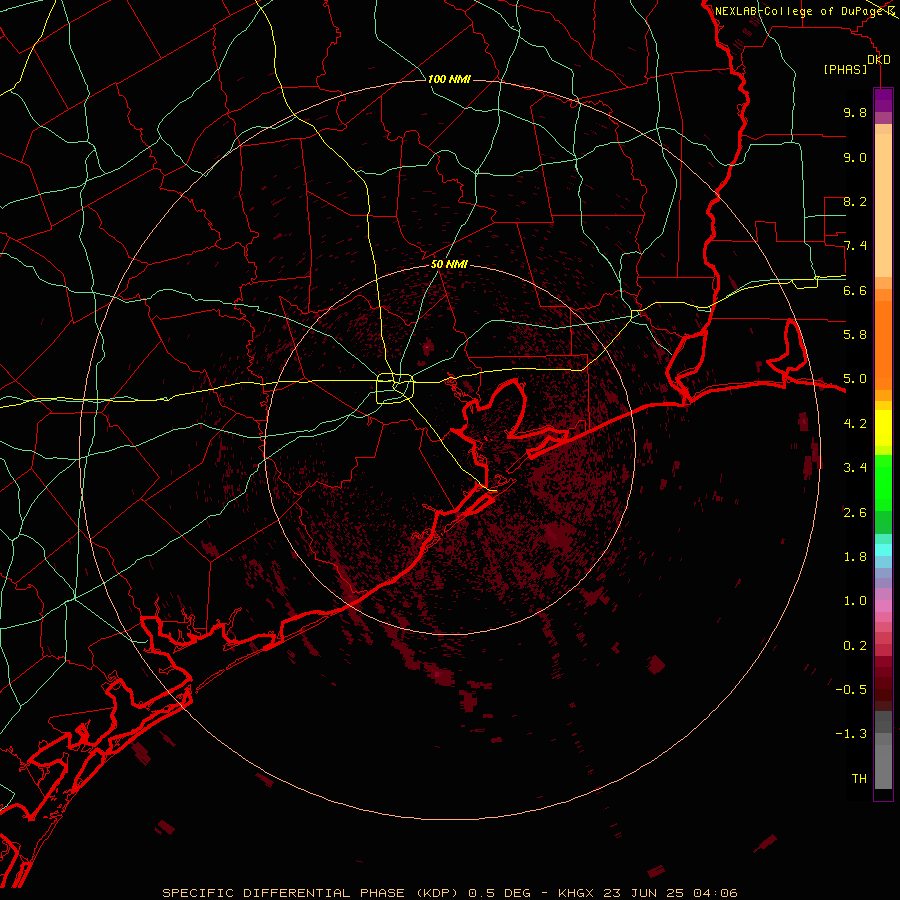This screenshot has height=900, width=900.
Task: Click the 1.0 value on the color scale
Action: (x=855, y=601)
